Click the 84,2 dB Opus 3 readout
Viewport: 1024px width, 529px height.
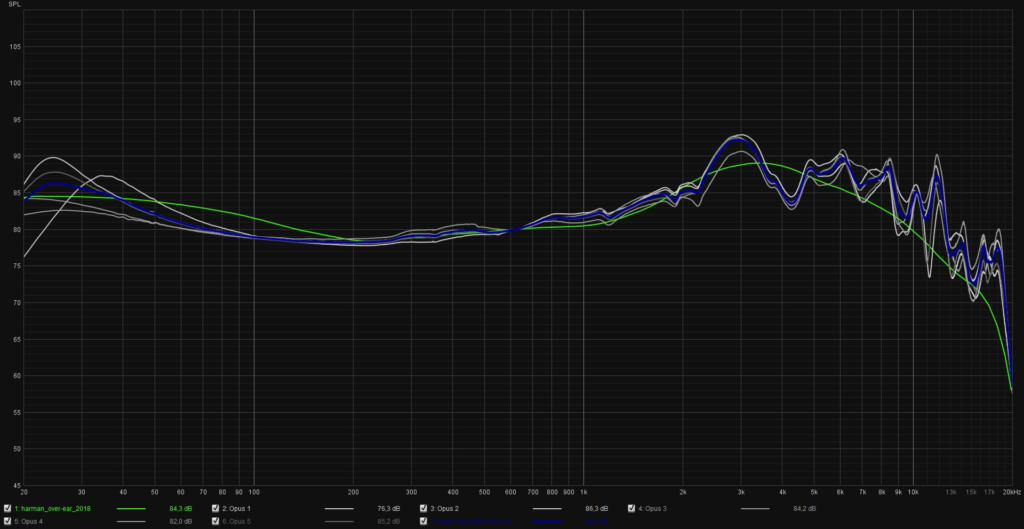[x=805, y=508]
